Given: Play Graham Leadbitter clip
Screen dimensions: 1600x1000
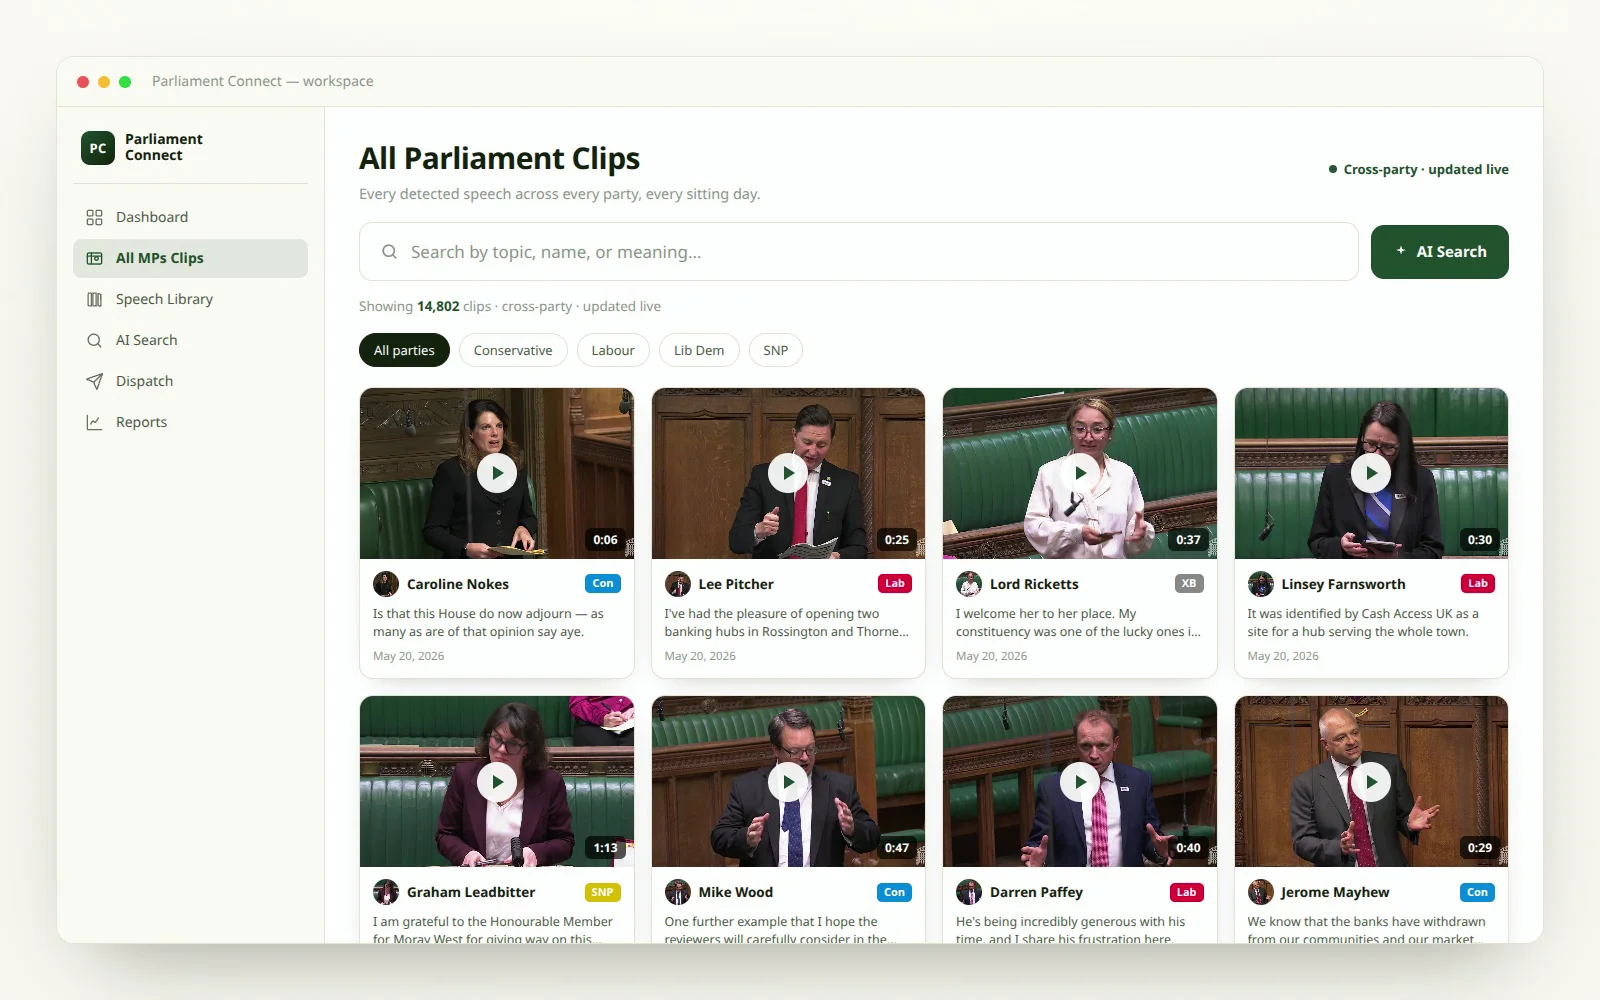Looking at the screenshot, I should 497,781.
